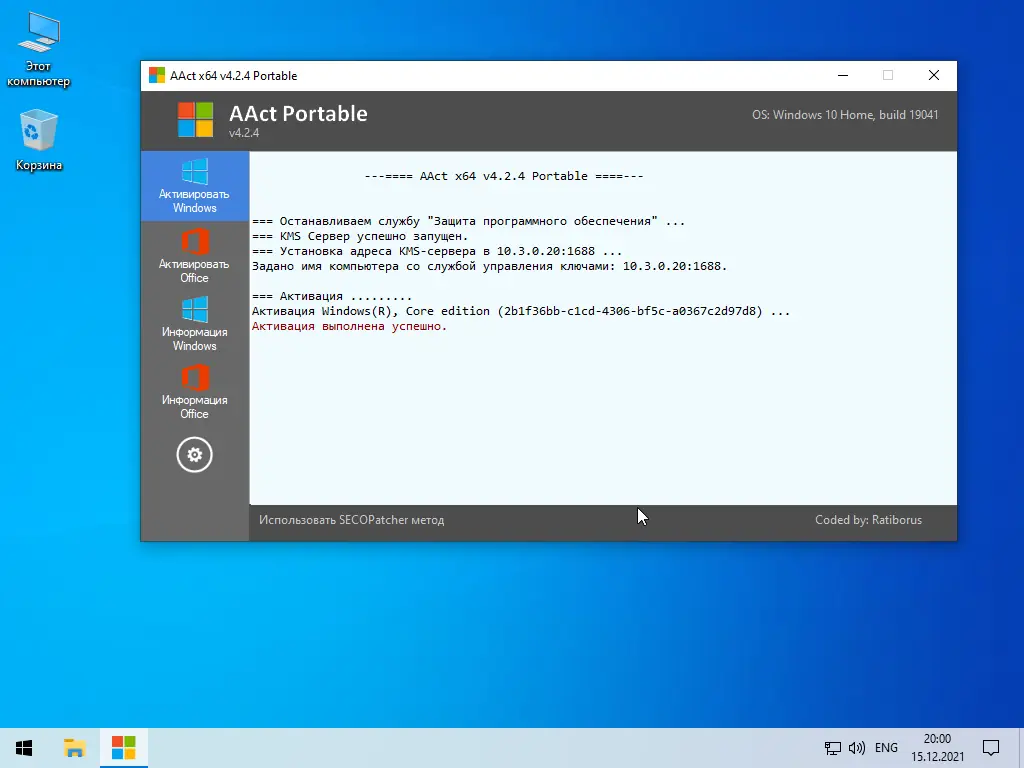Click the small AAct icon in the title bar
1024x768 pixels.
[156, 75]
